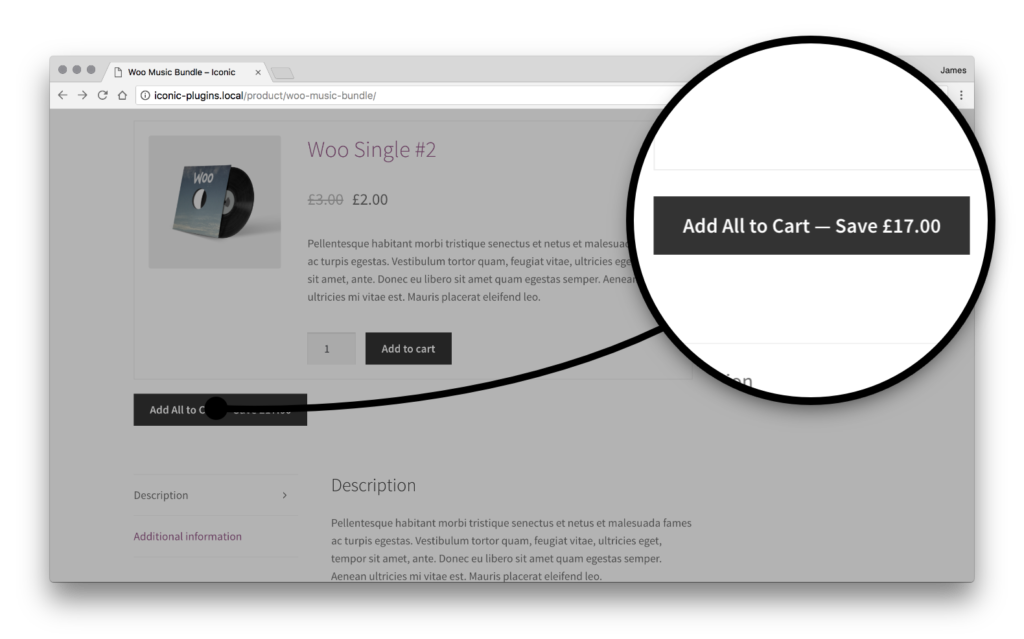
Task: Go back with the browser back arrow
Action: tap(62, 95)
